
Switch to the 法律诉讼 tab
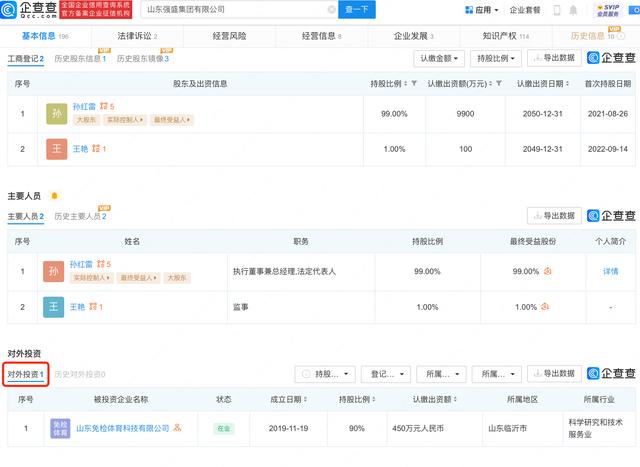[x=137, y=36]
